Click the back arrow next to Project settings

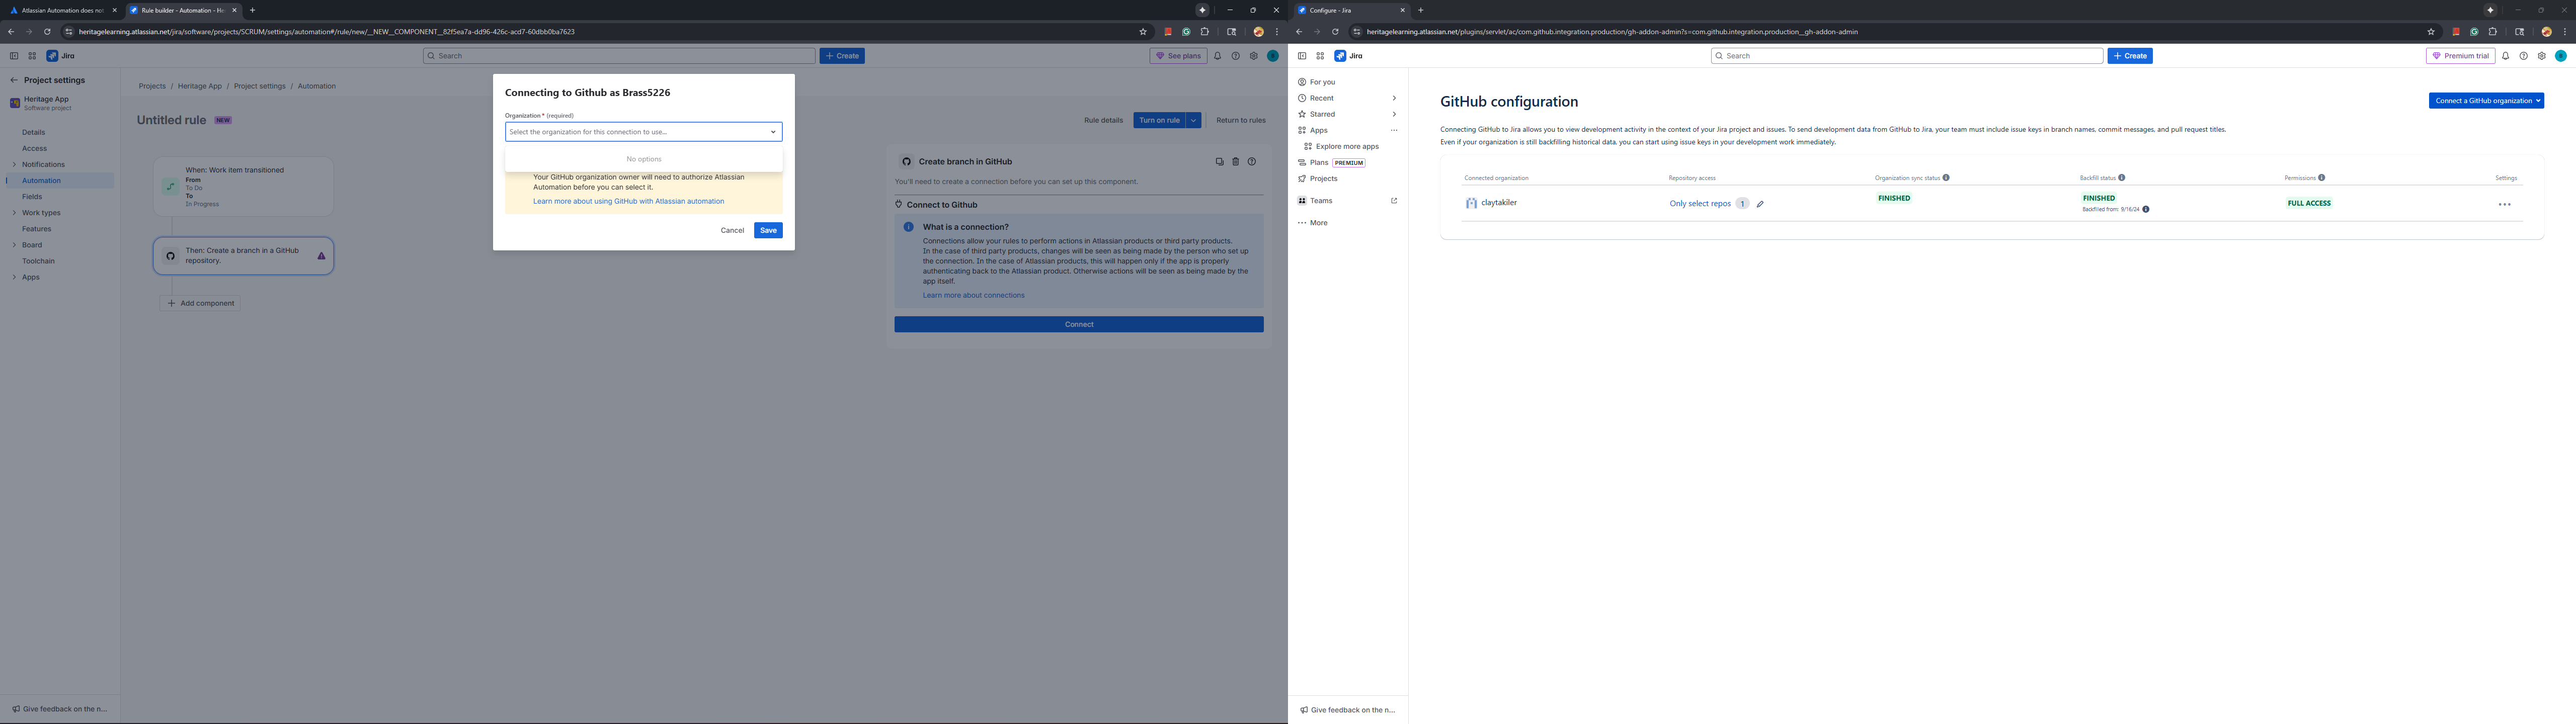[14, 80]
